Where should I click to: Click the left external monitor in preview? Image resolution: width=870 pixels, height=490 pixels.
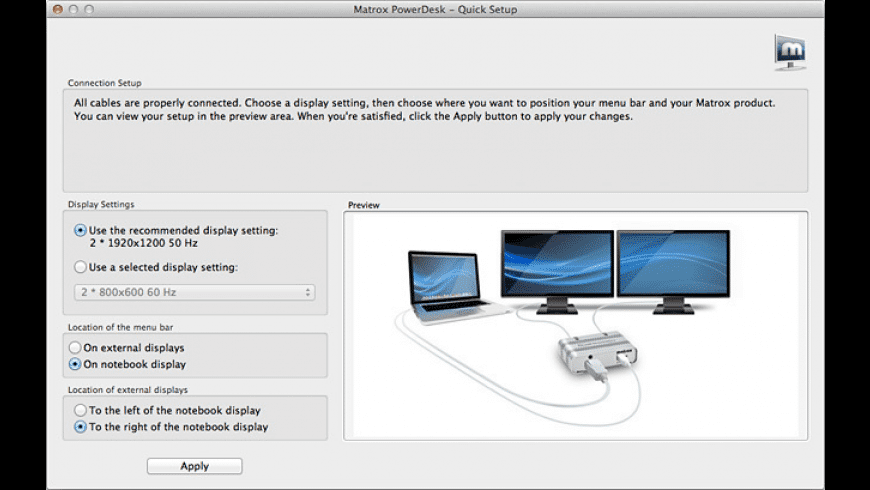[558, 272]
